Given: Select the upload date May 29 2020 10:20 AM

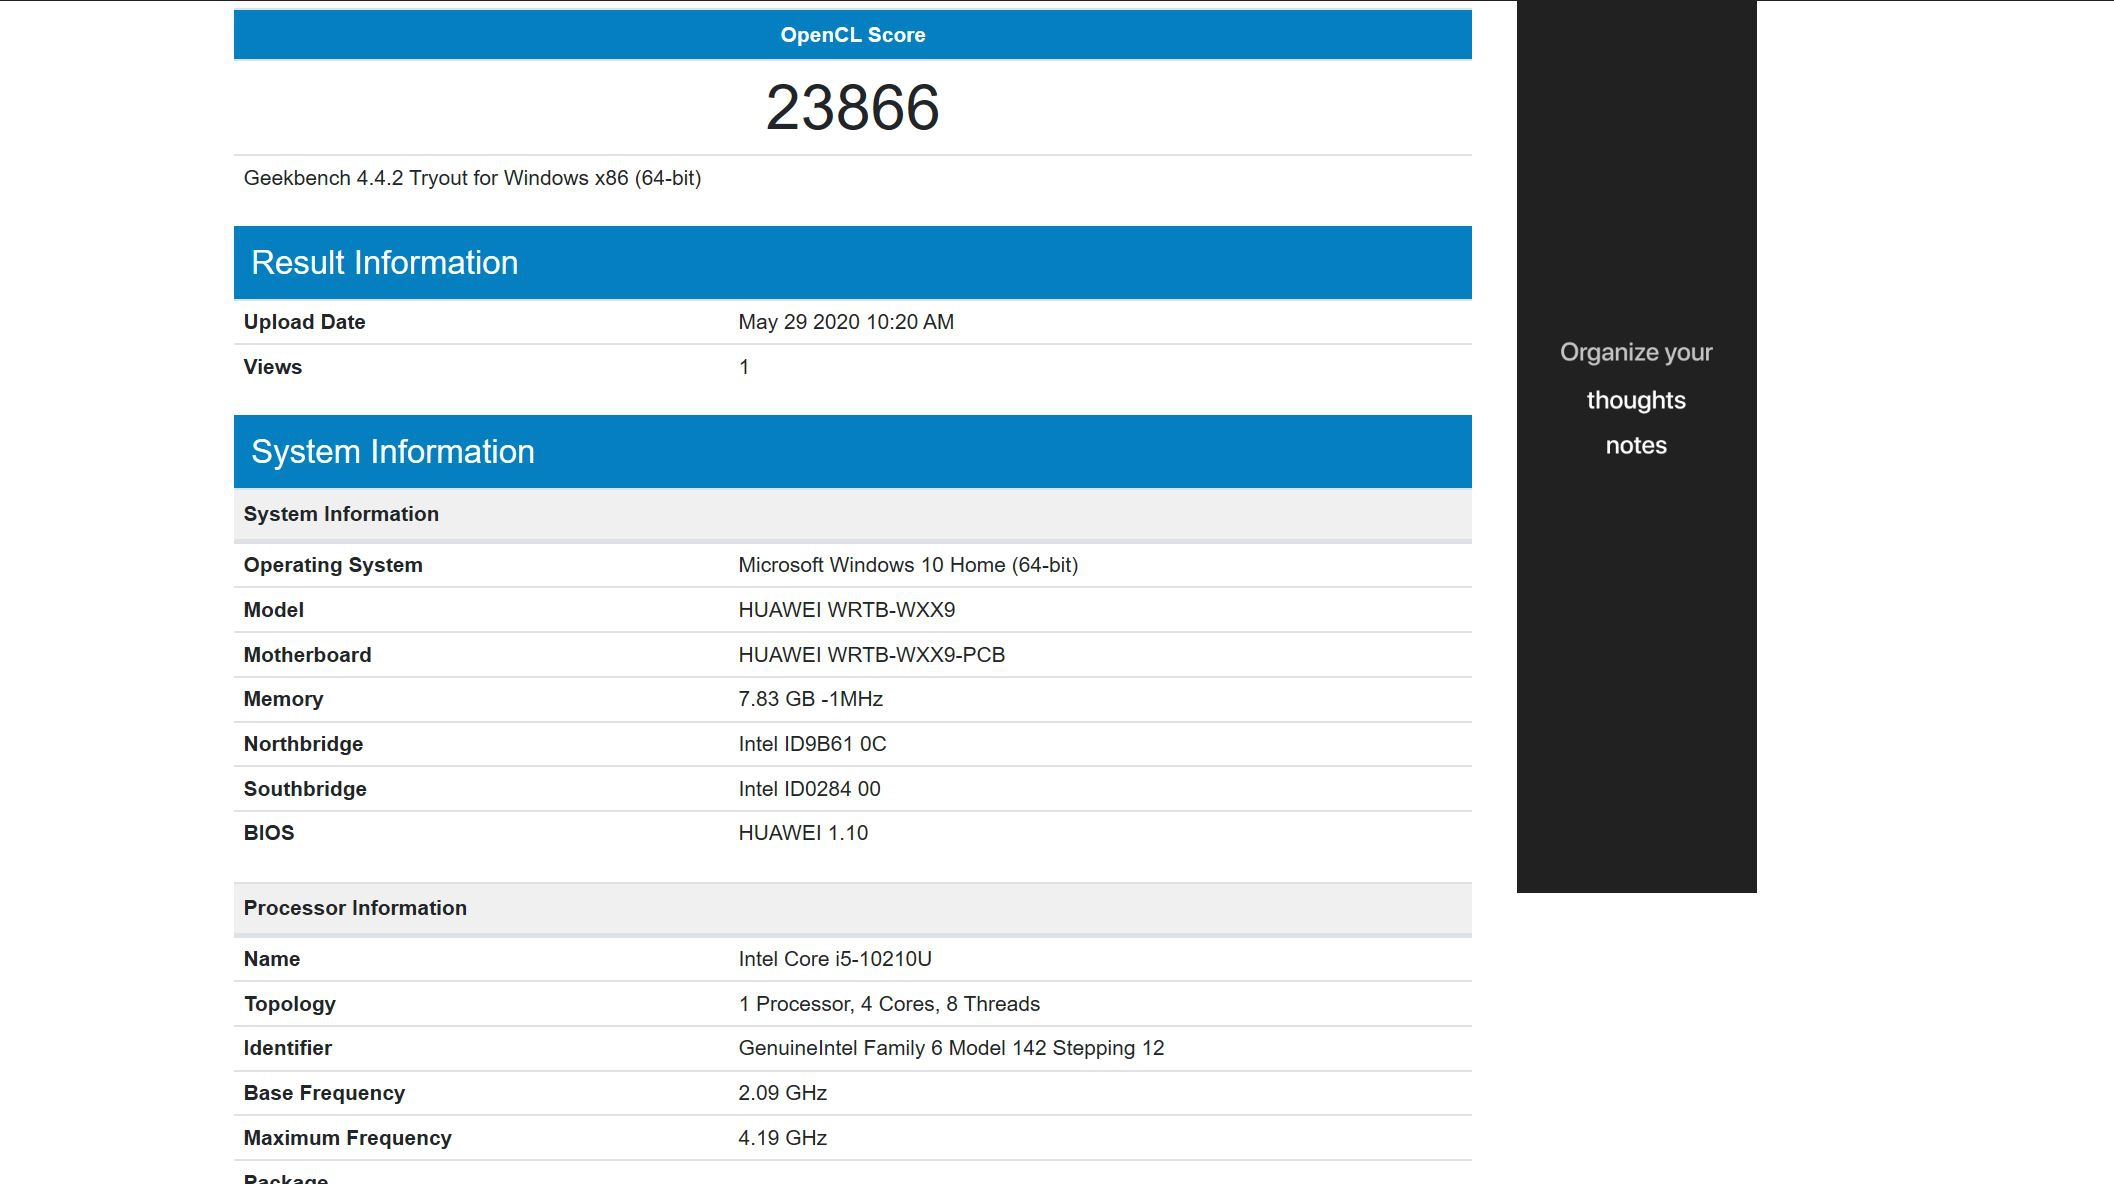Looking at the screenshot, I should point(846,322).
